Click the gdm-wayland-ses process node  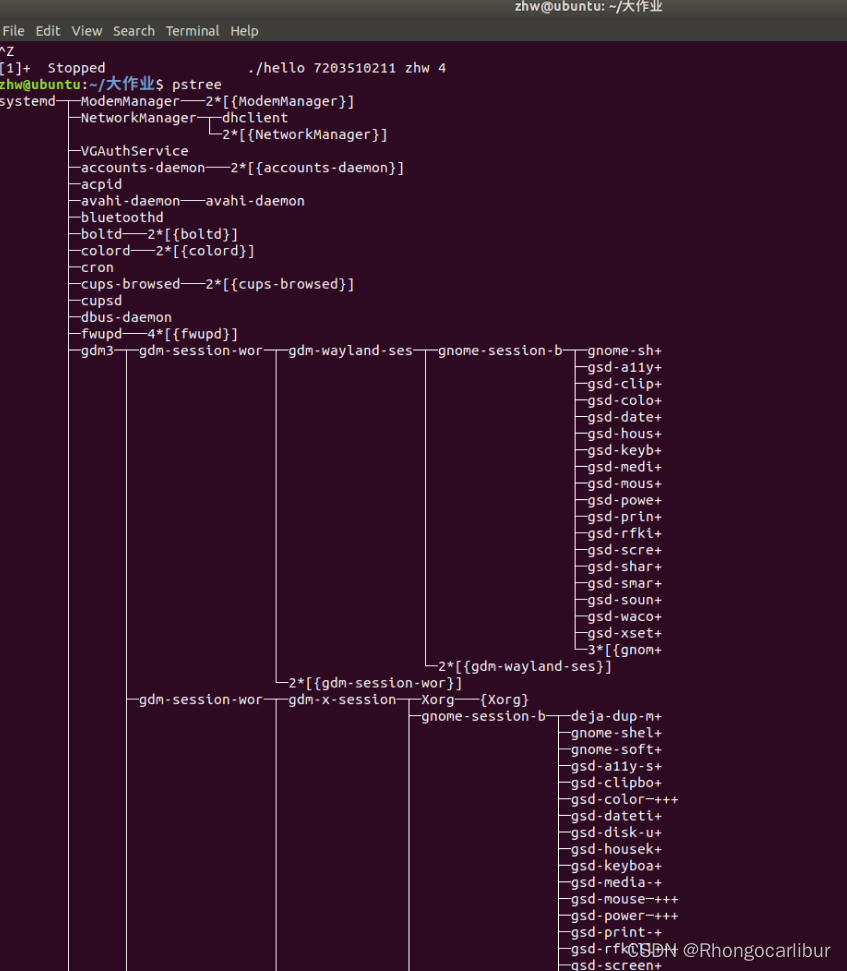pos(350,351)
